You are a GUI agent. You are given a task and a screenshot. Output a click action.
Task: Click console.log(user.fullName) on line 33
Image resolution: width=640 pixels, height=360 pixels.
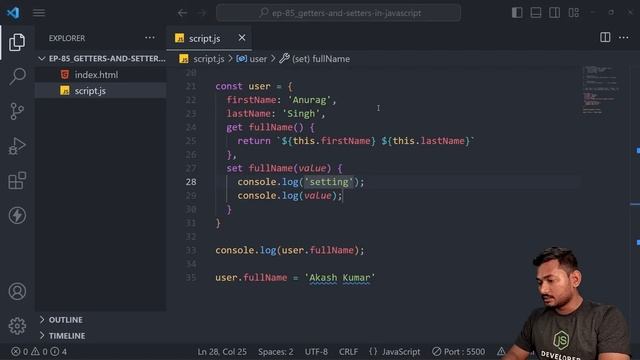[x=290, y=250]
